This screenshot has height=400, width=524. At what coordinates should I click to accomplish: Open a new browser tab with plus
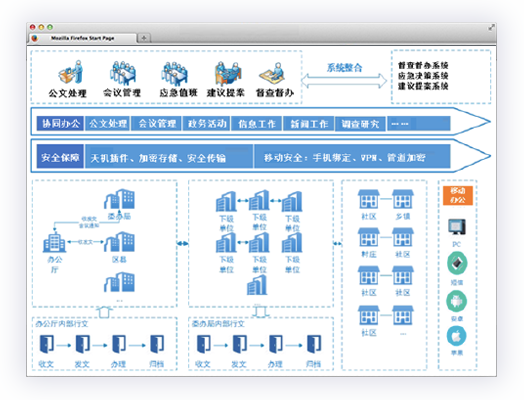coord(144,38)
